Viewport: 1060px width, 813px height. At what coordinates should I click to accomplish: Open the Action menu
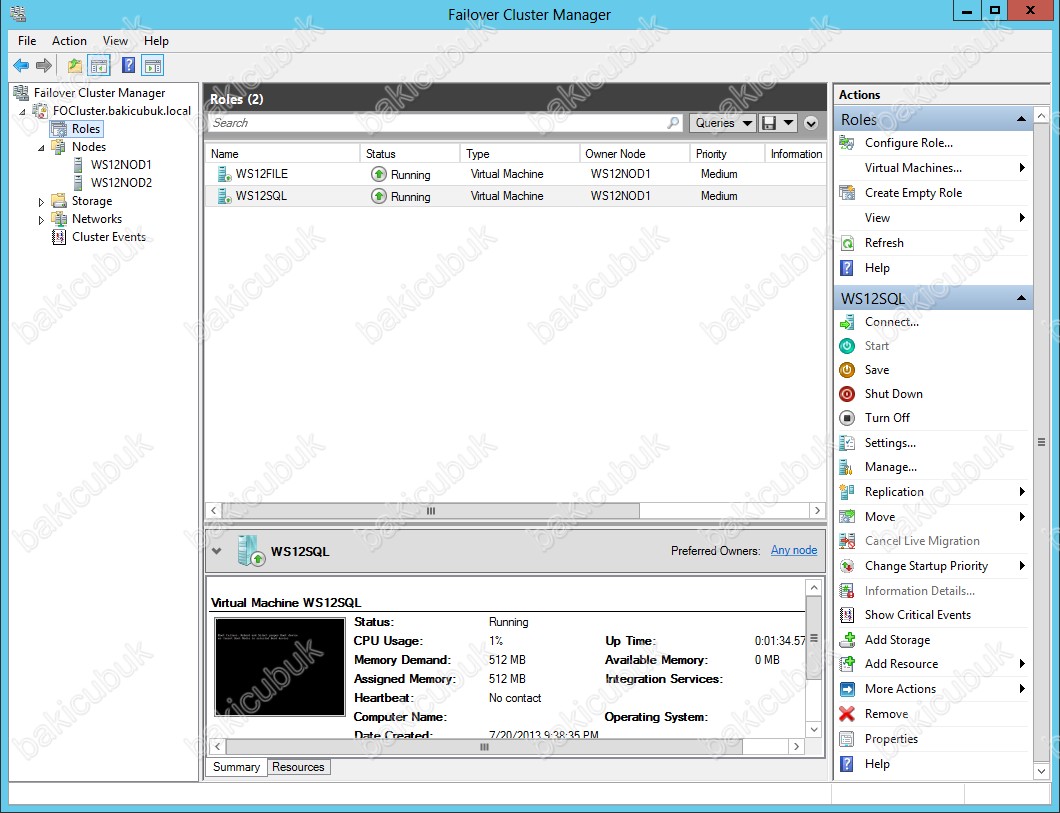pyautogui.click(x=69, y=41)
